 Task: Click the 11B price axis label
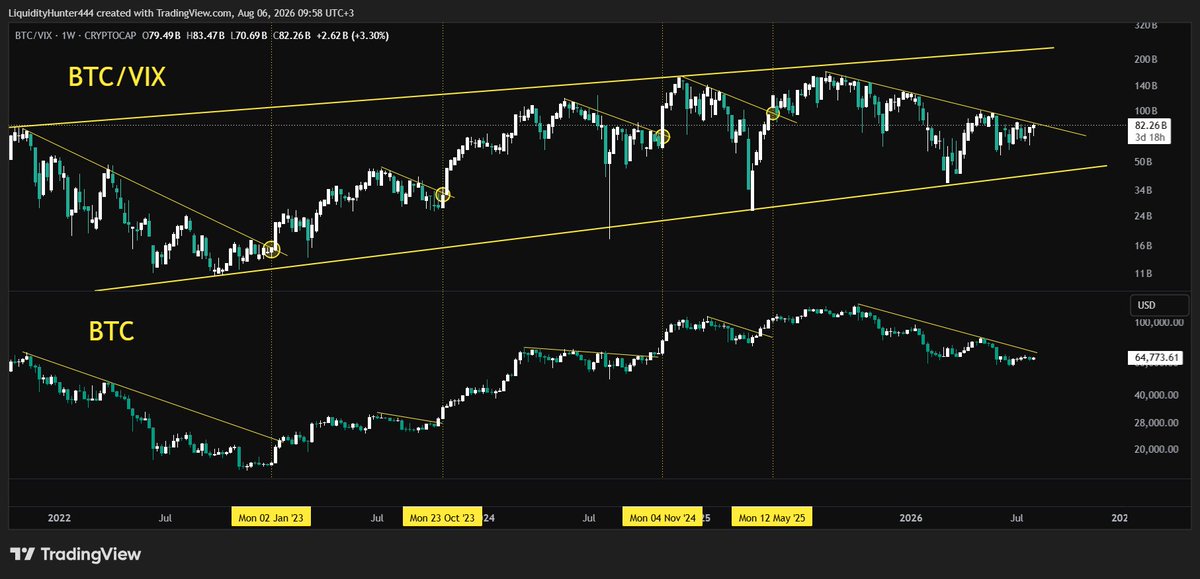pyautogui.click(x=1143, y=273)
